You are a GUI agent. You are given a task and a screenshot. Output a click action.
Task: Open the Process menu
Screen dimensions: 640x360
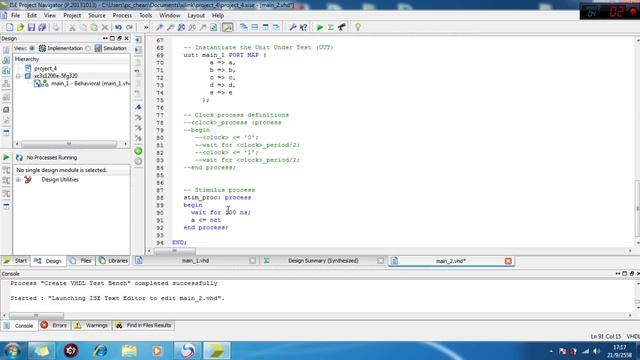click(122, 16)
